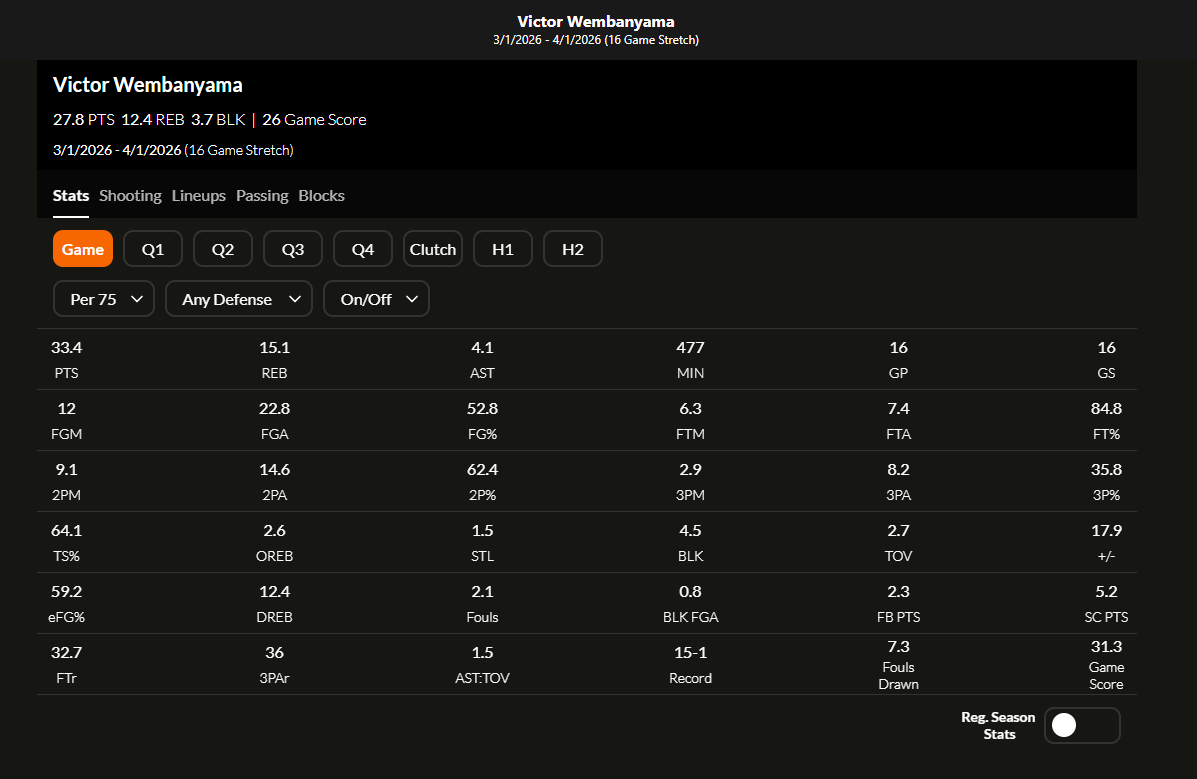Viewport: 1197px width, 779px height.
Task: Select the Game filter button
Action: [82, 249]
